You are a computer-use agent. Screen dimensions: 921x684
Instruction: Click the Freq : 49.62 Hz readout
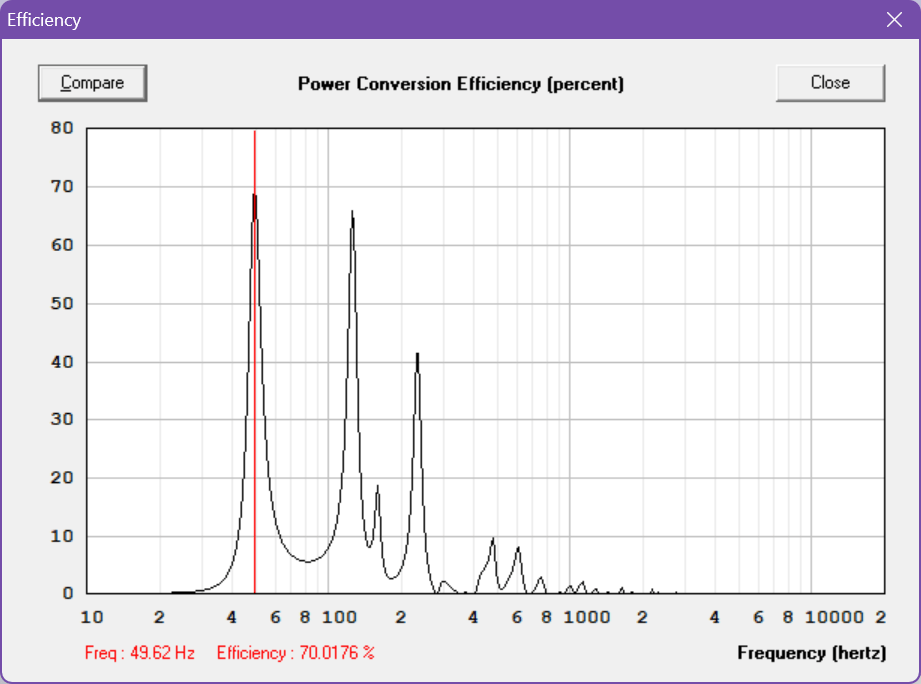pyautogui.click(x=140, y=653)
